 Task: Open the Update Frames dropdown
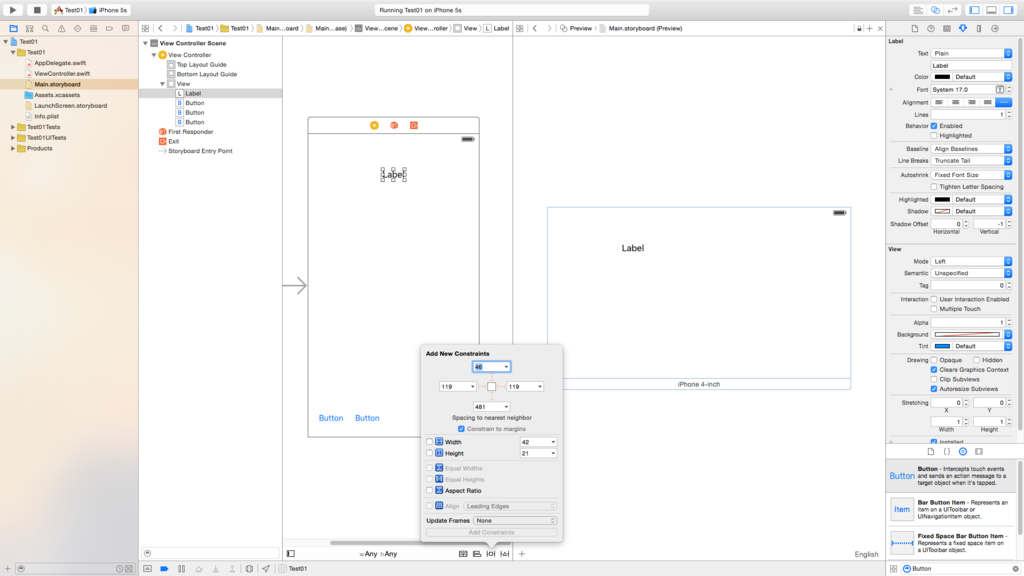point(515,520)
